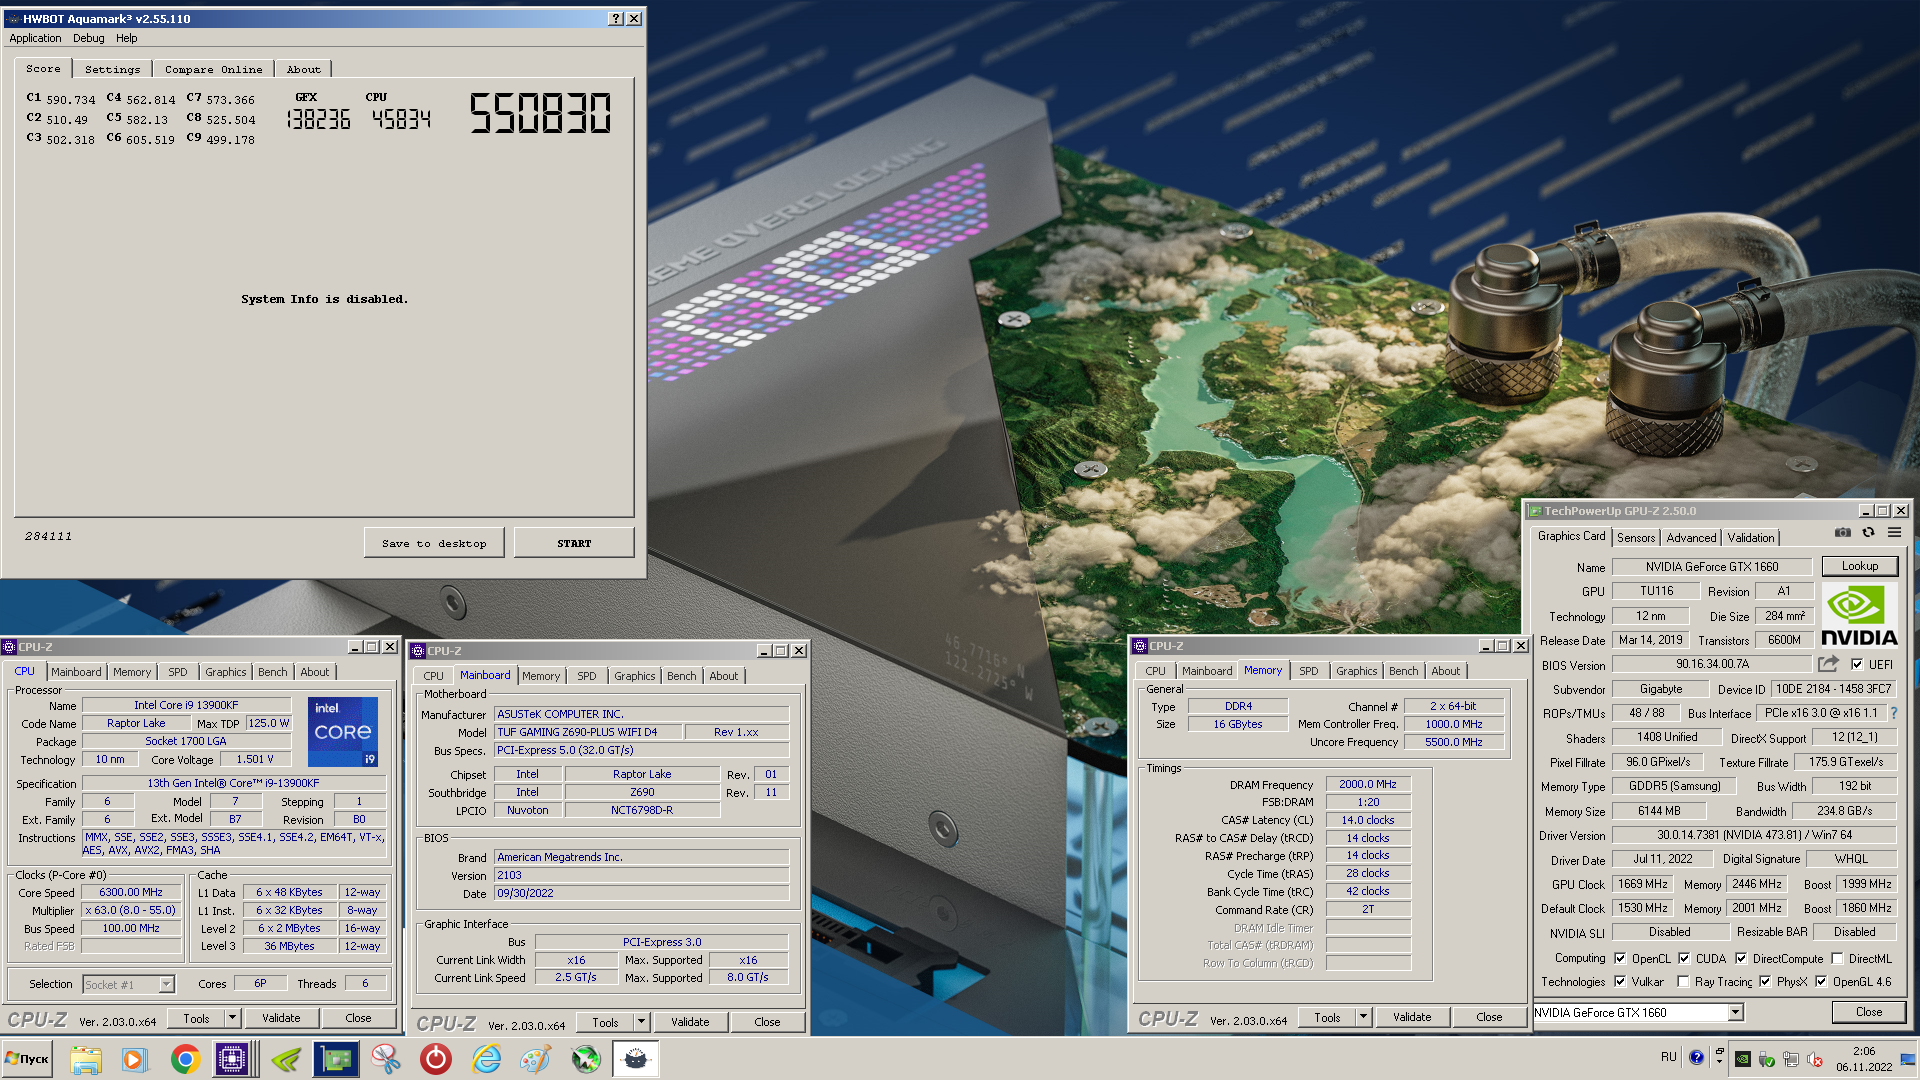This screenshot has height=1080, width=1920.
Task: Open the Validation tab in GPU-Z
Action: [1751, 537]
